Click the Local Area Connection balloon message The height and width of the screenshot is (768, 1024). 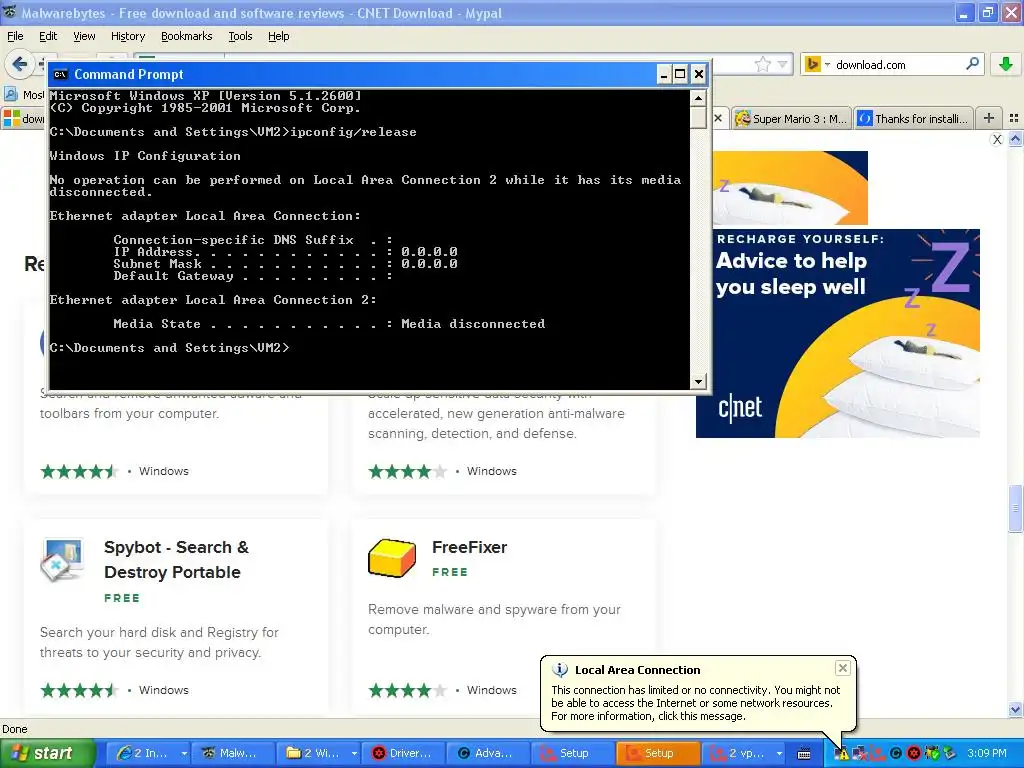coord(696,703)
